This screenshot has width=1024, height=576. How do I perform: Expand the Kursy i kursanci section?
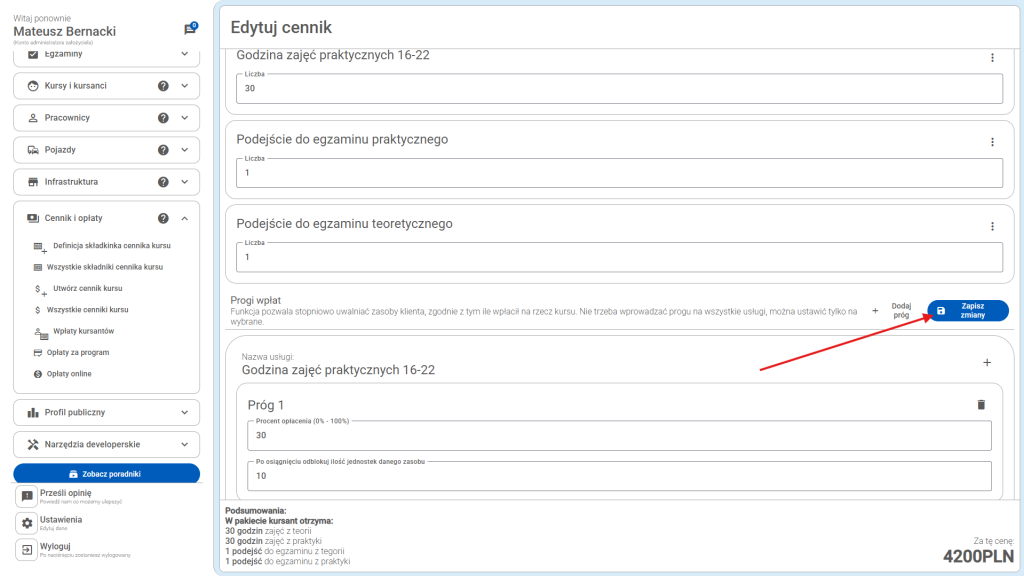click(x=185, y=86)
